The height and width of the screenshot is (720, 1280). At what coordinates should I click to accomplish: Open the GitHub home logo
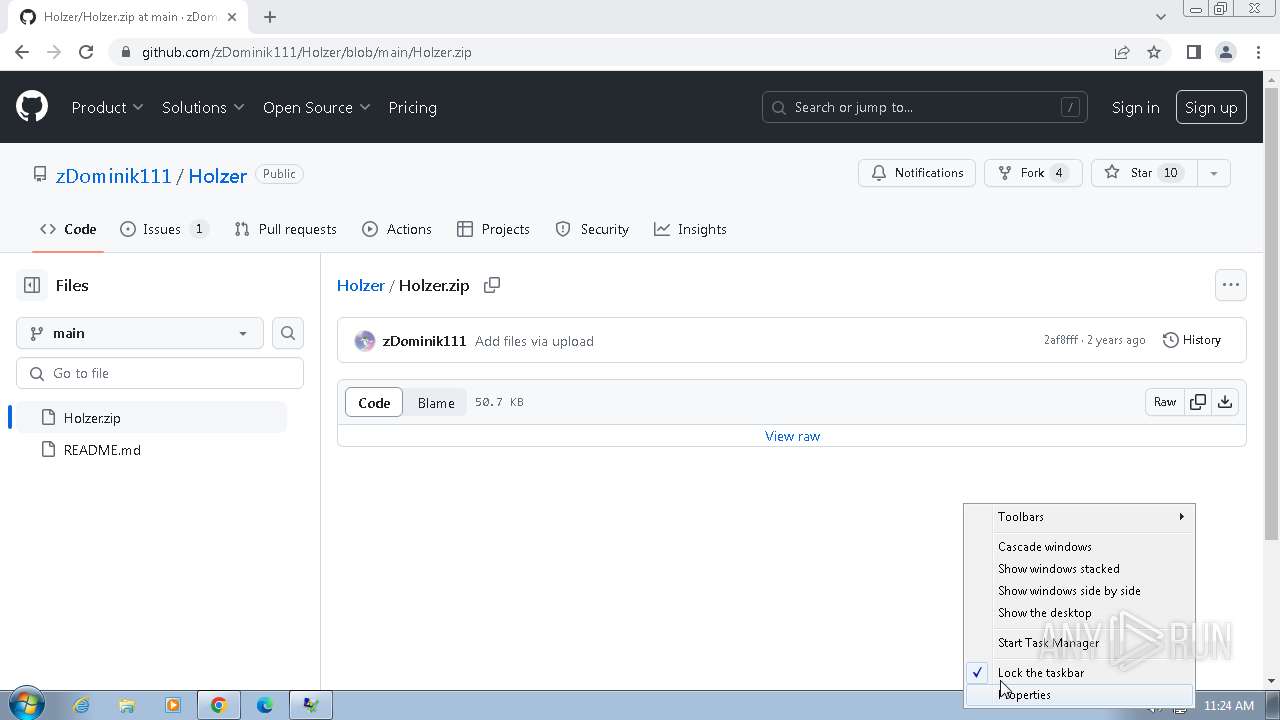(32, 107)
